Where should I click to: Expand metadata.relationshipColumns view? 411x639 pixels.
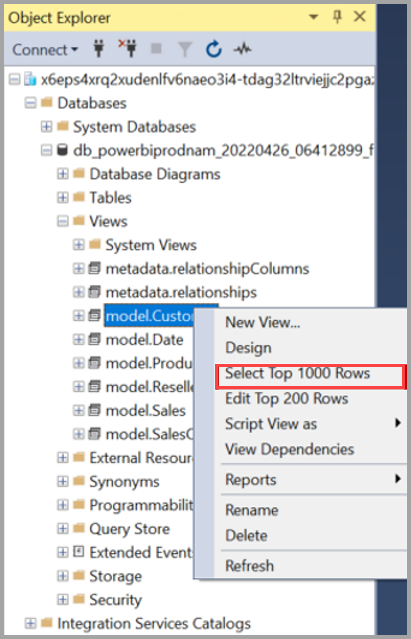click(x=79, y=269)
